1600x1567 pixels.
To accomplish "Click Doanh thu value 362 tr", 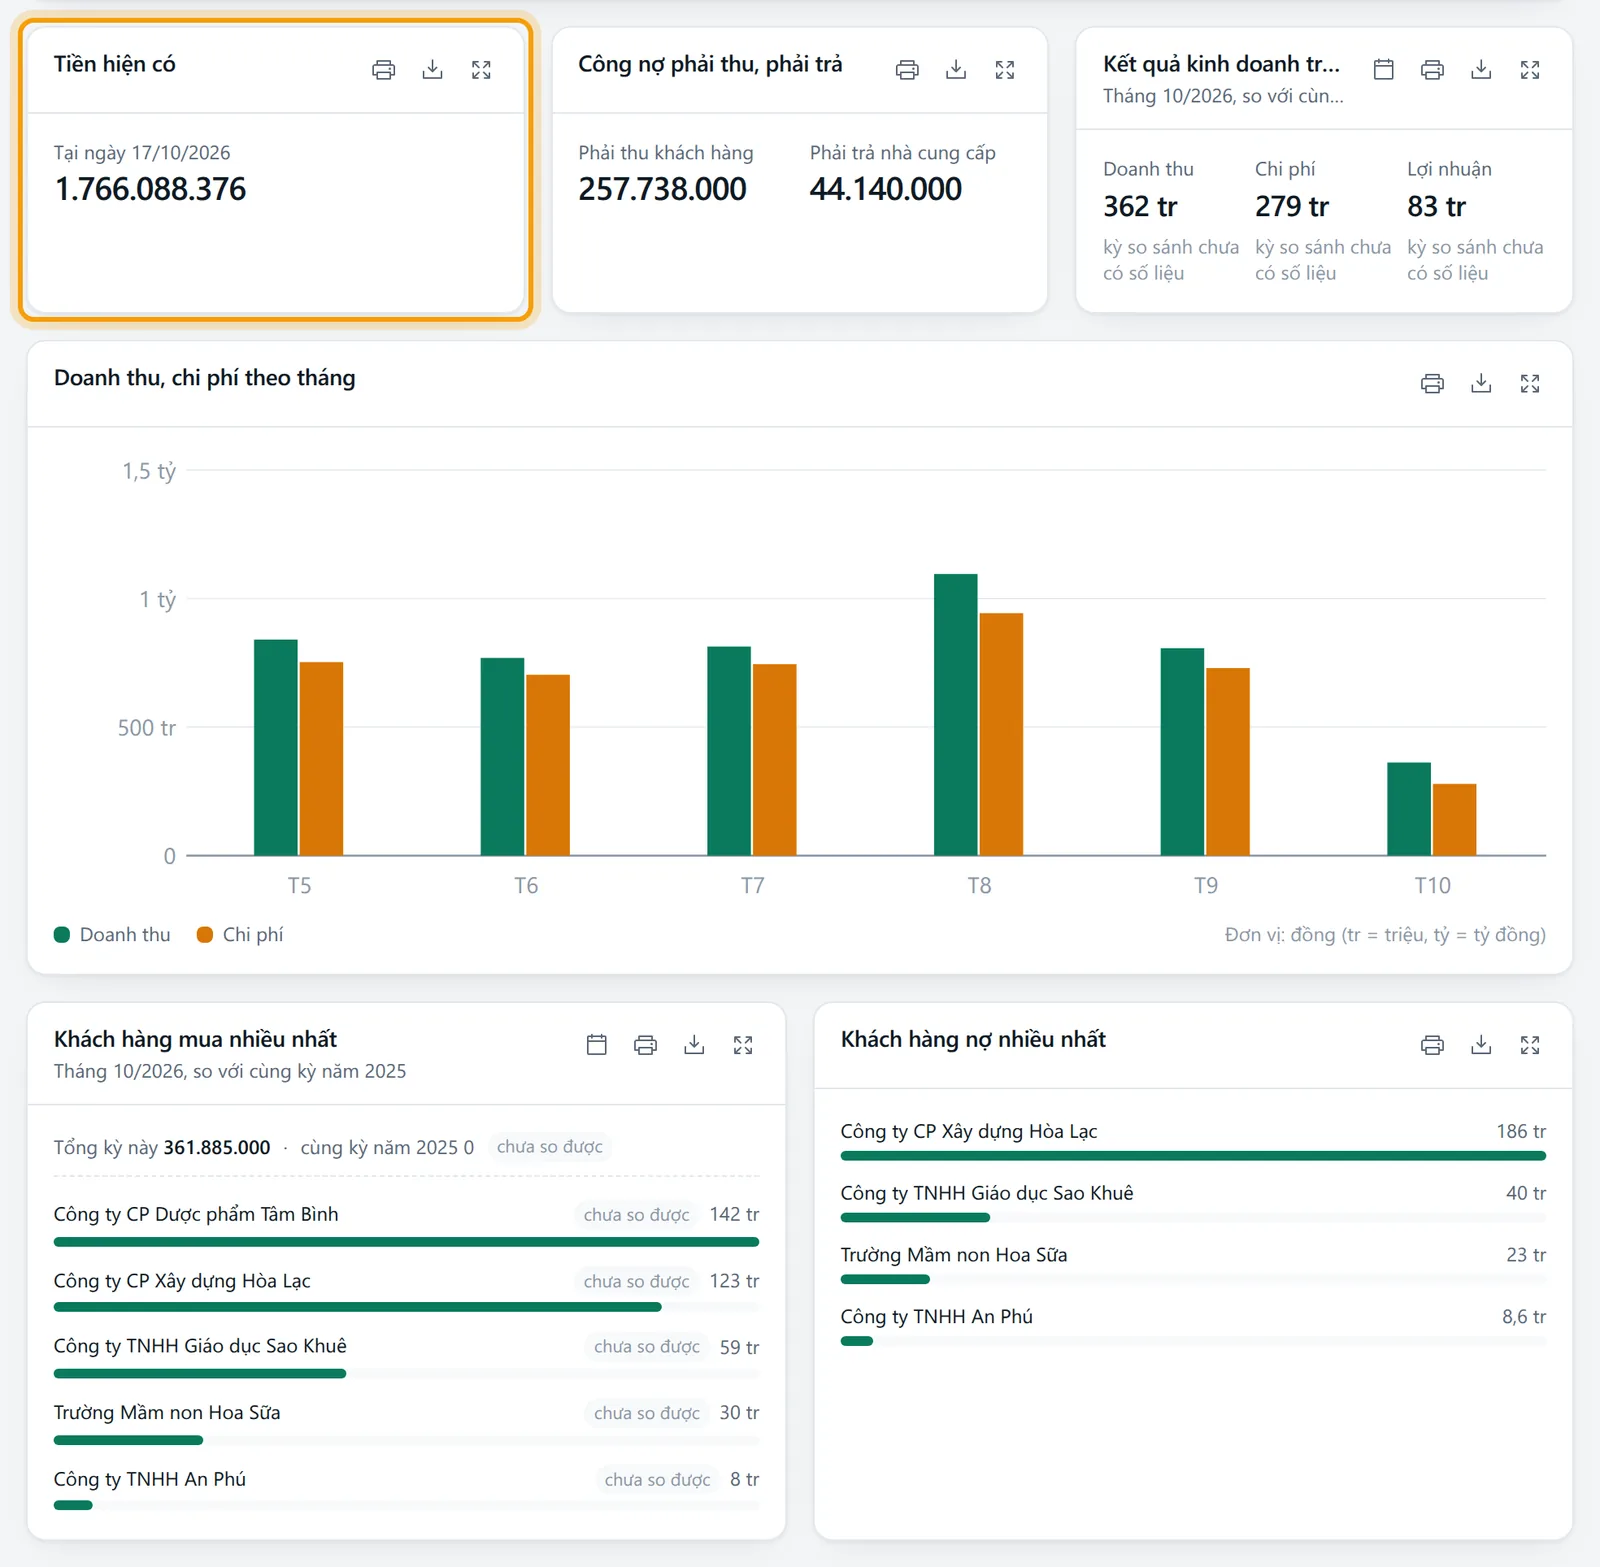I will pos(1140,207).
